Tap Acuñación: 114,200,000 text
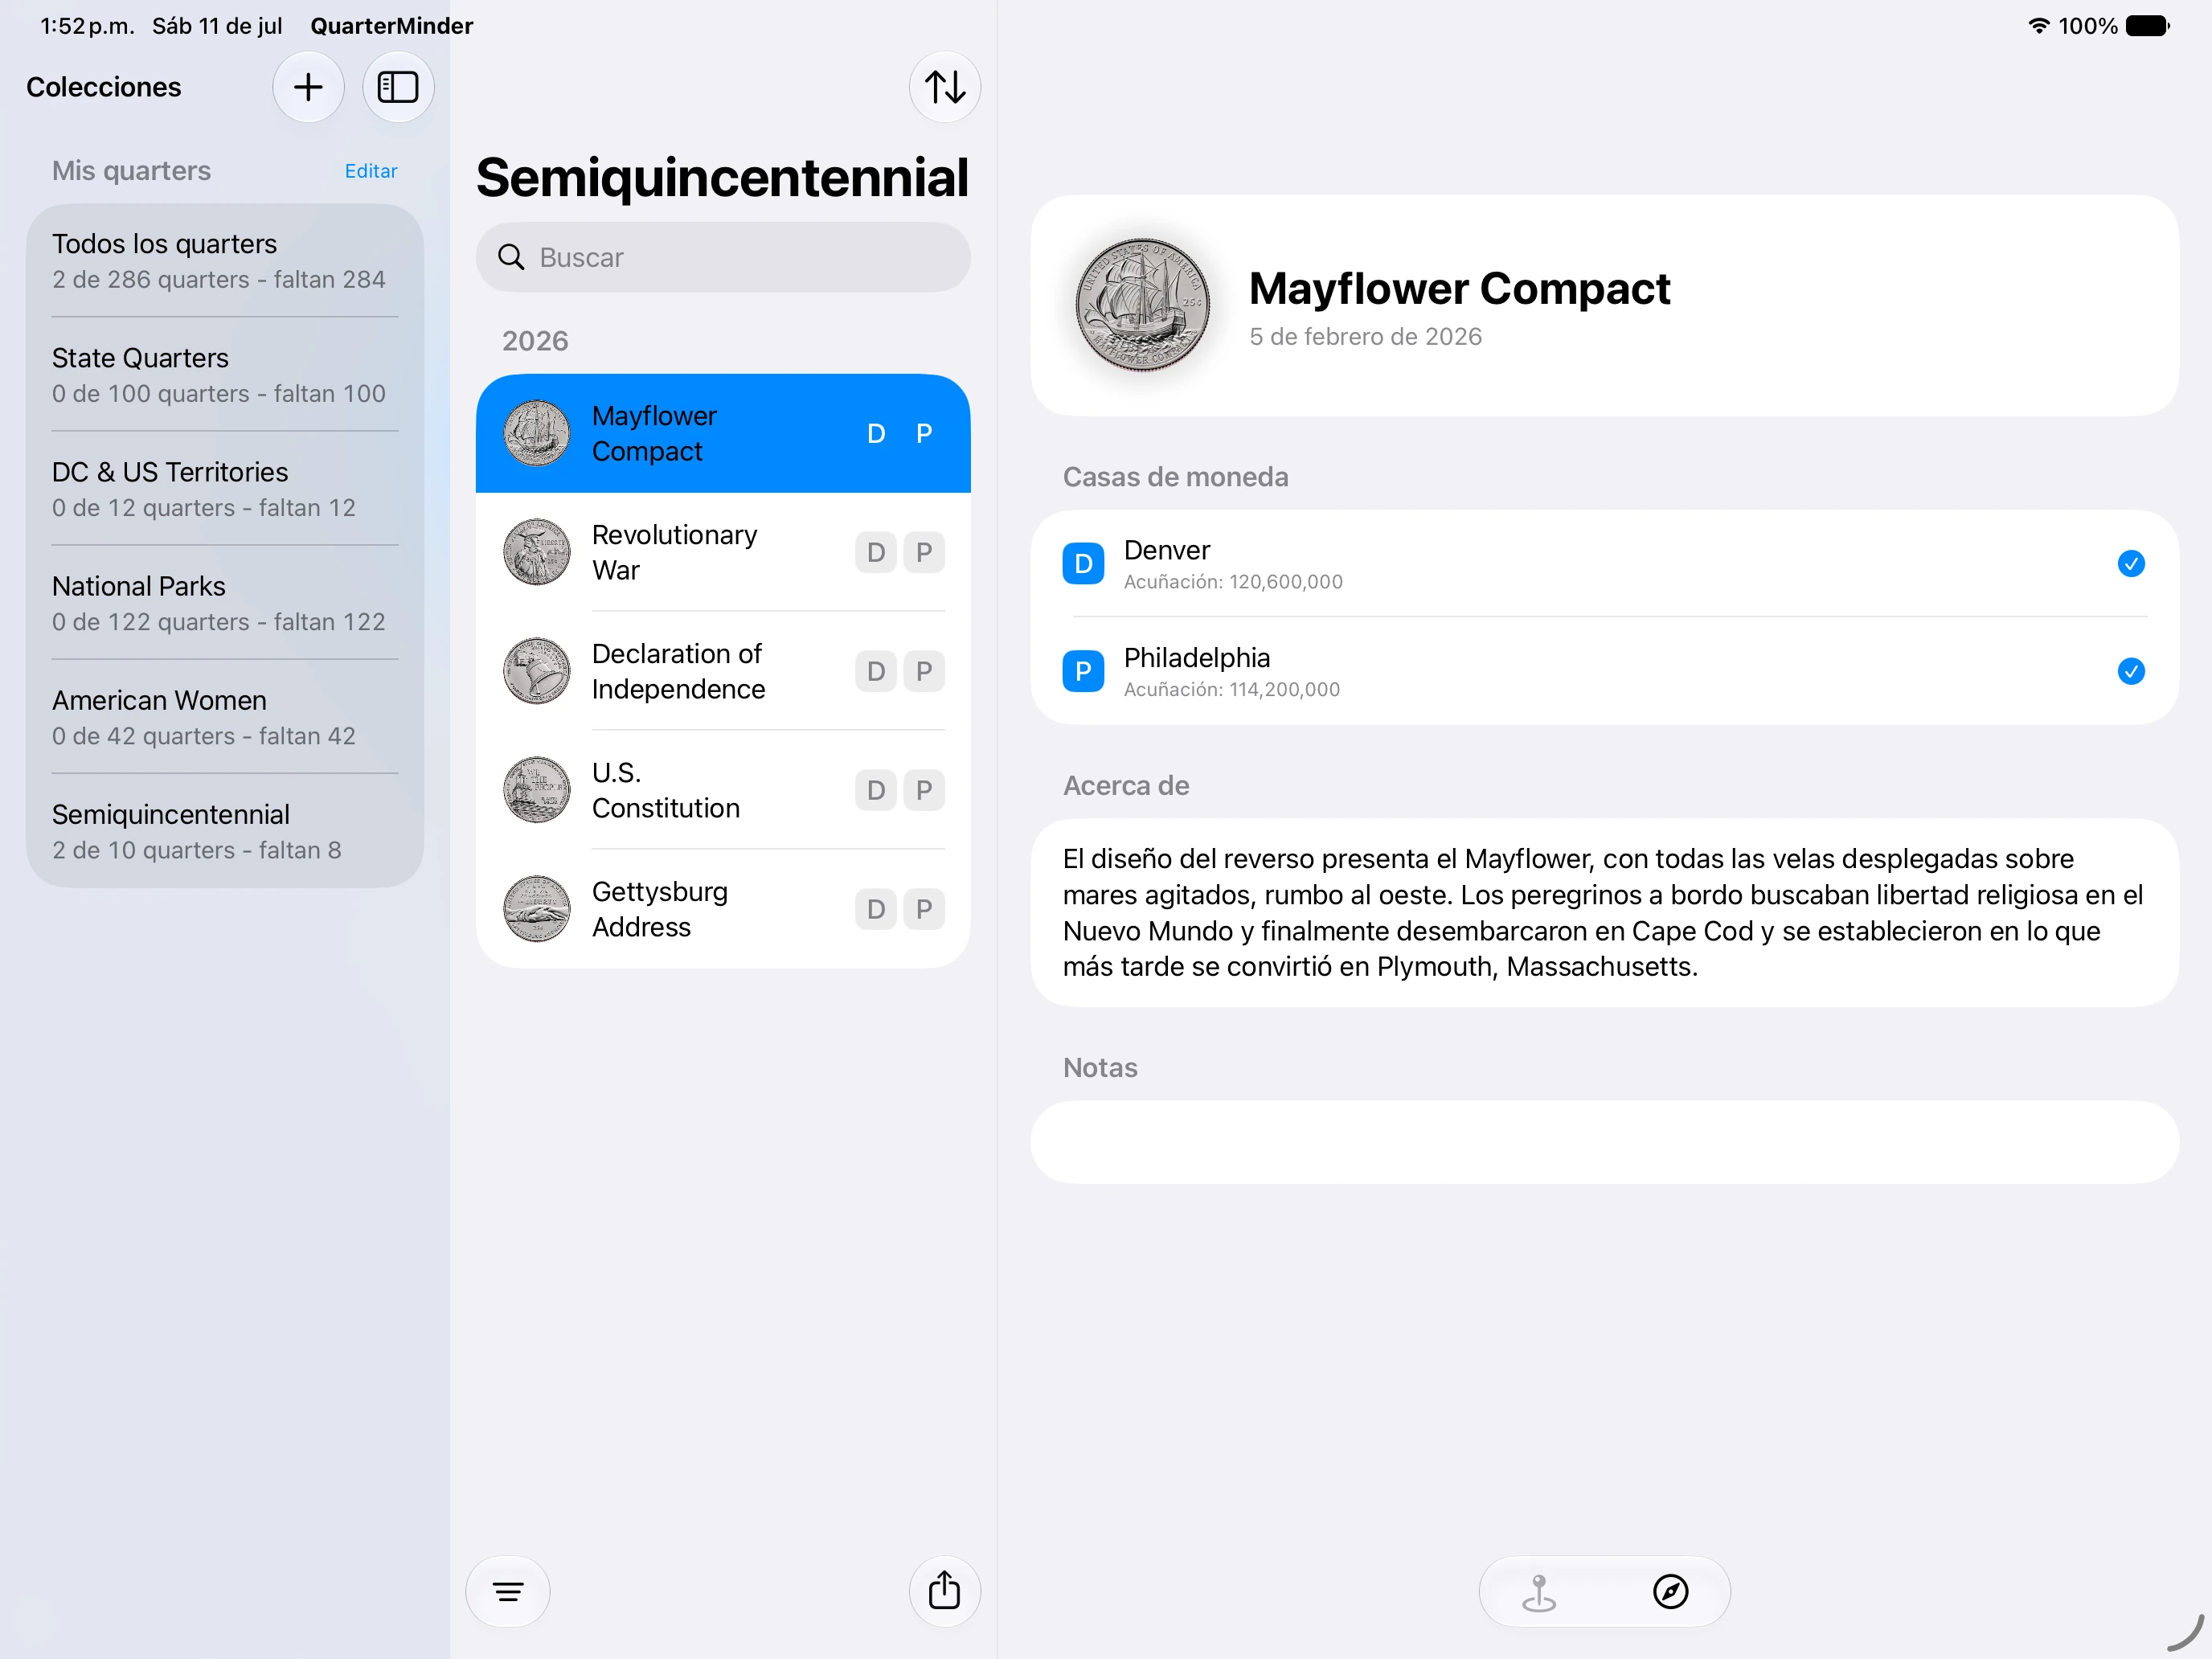The height and width of the screenshot is (1659, 2212). coord(1232,689)
